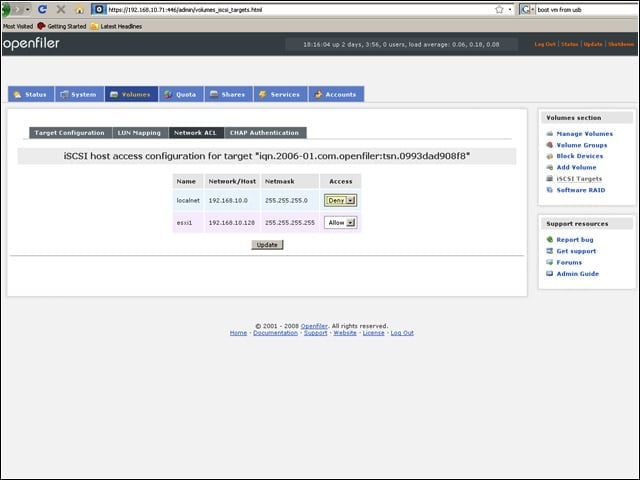
Task: Click the Openfiler link in the footer copyright
Action: pos(314,326)
